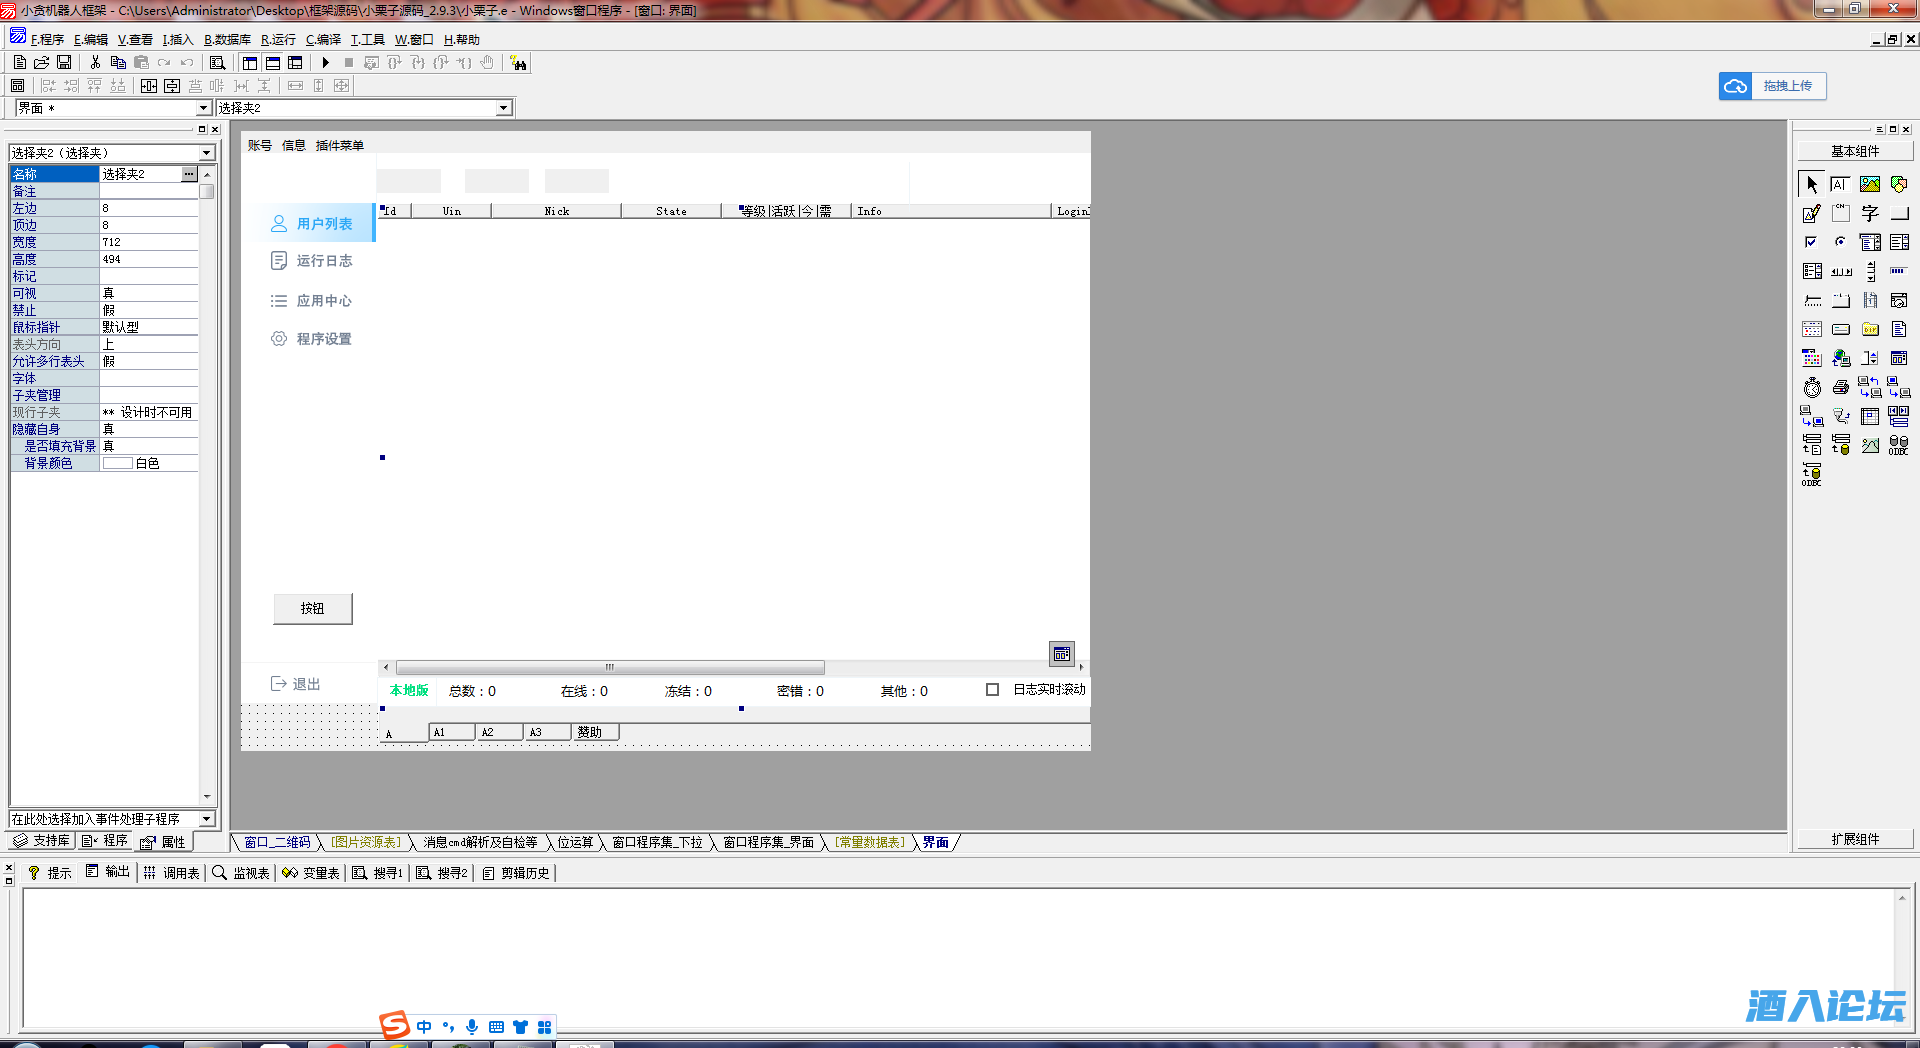The width and height of the screenshot is (1920, 1048).
Task: Switch to the 窗口程序集_界面 tab
Action: 768,843
